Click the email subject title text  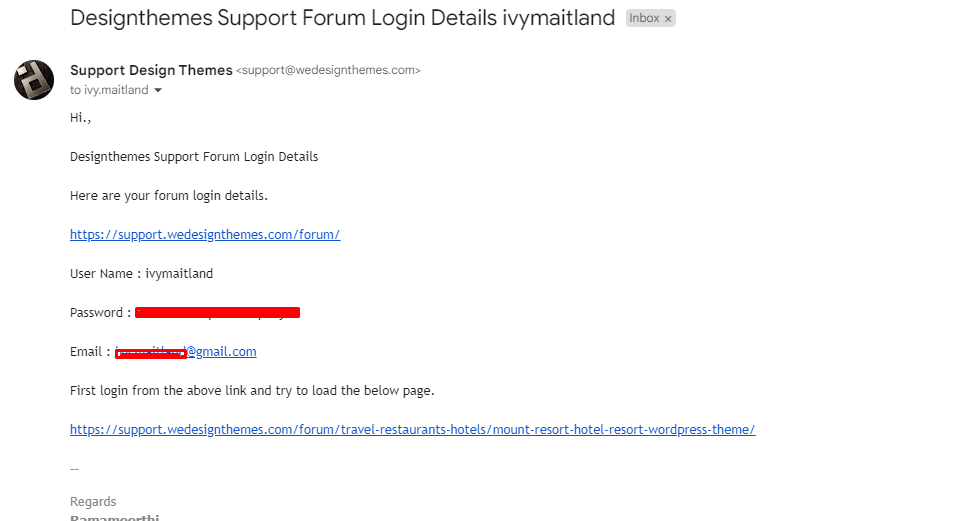342,18
